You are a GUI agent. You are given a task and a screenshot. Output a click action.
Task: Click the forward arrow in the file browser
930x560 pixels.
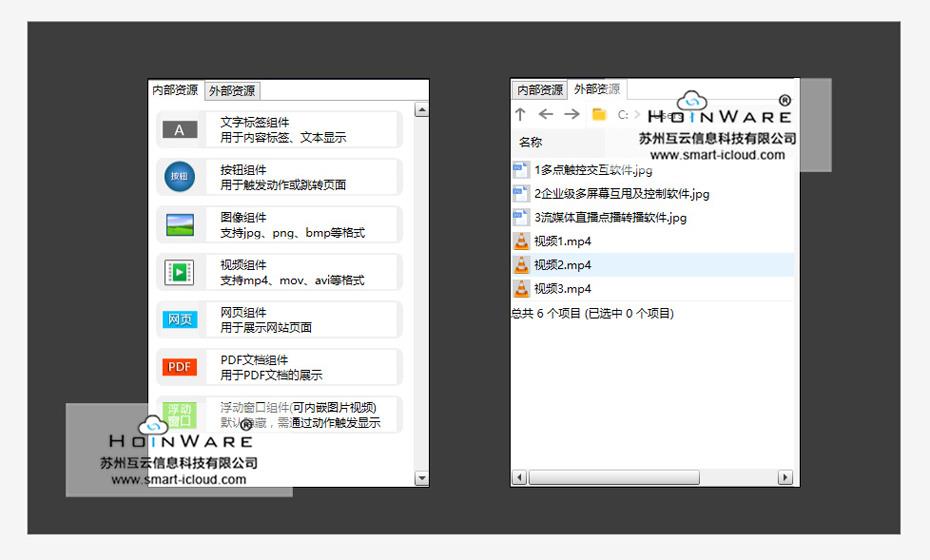572,115
